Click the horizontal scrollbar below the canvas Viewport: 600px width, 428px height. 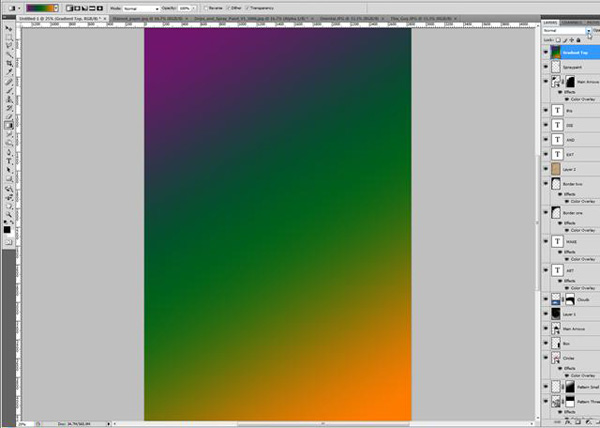[x=323, y=424]
